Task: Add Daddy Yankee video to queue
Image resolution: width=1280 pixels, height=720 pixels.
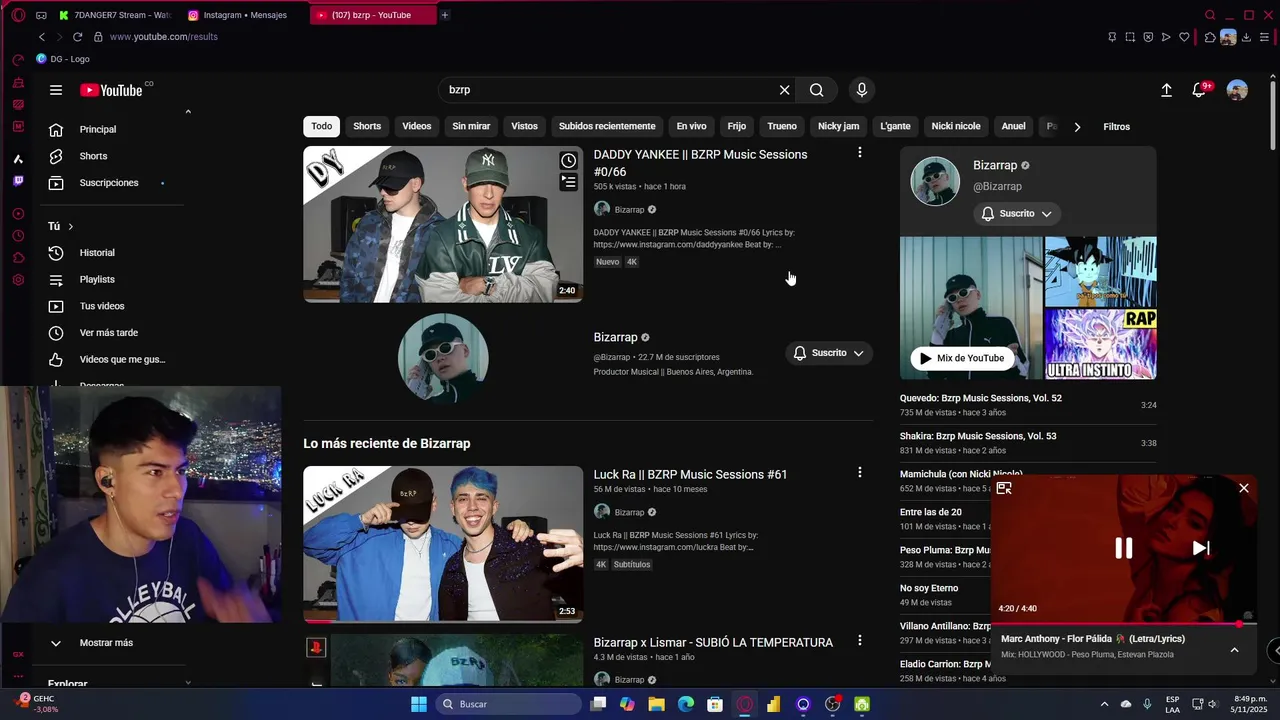Action: pyautogui.click(x=568, y=182)
